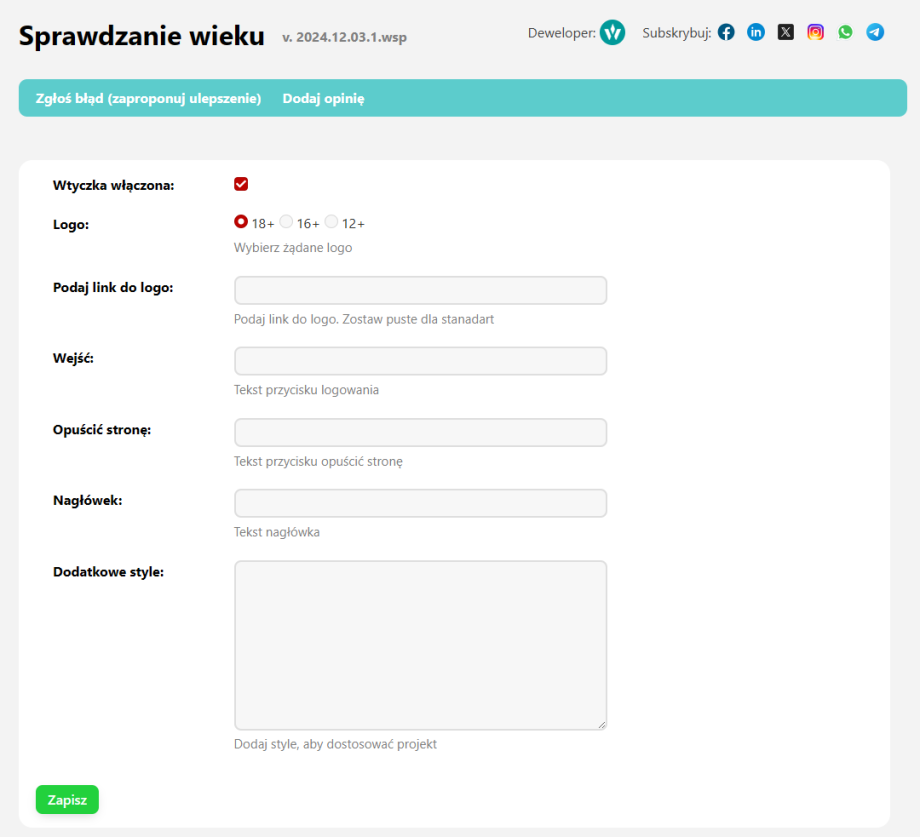Open the Instagram subscription page

pyautogui.click(x=816, y=31)
